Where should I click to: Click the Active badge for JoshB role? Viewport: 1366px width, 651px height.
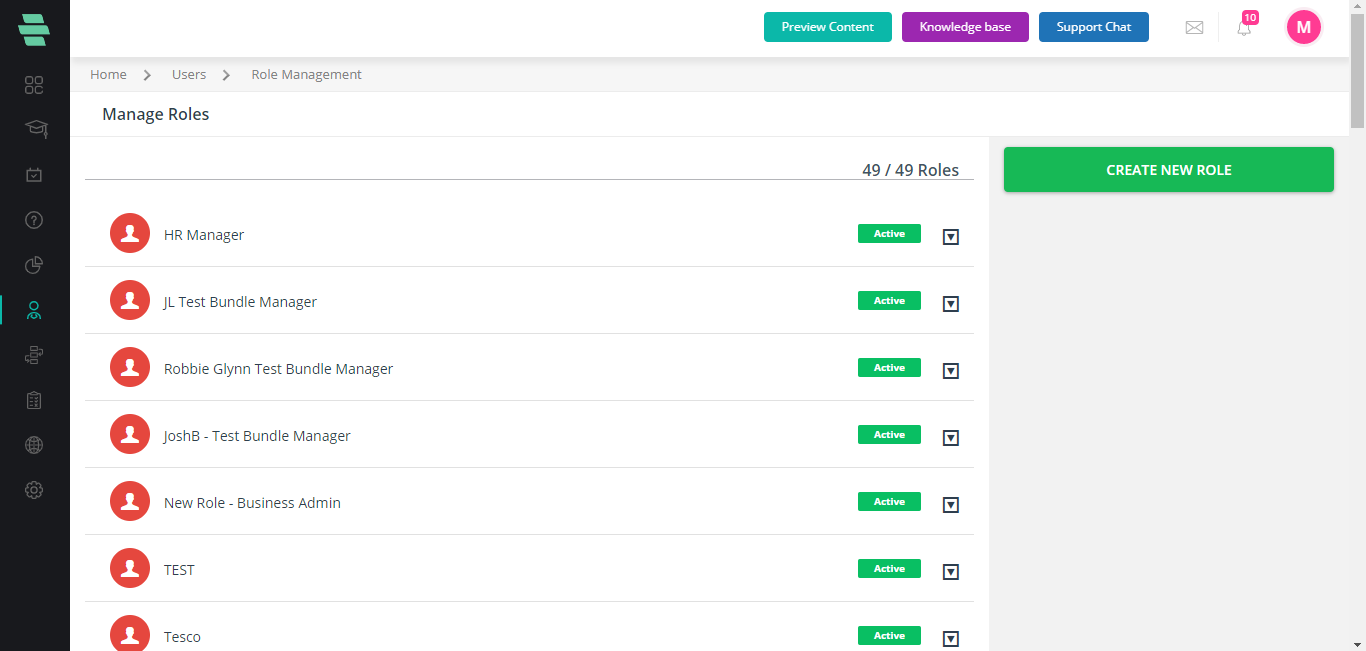click(x=889, y=435)
